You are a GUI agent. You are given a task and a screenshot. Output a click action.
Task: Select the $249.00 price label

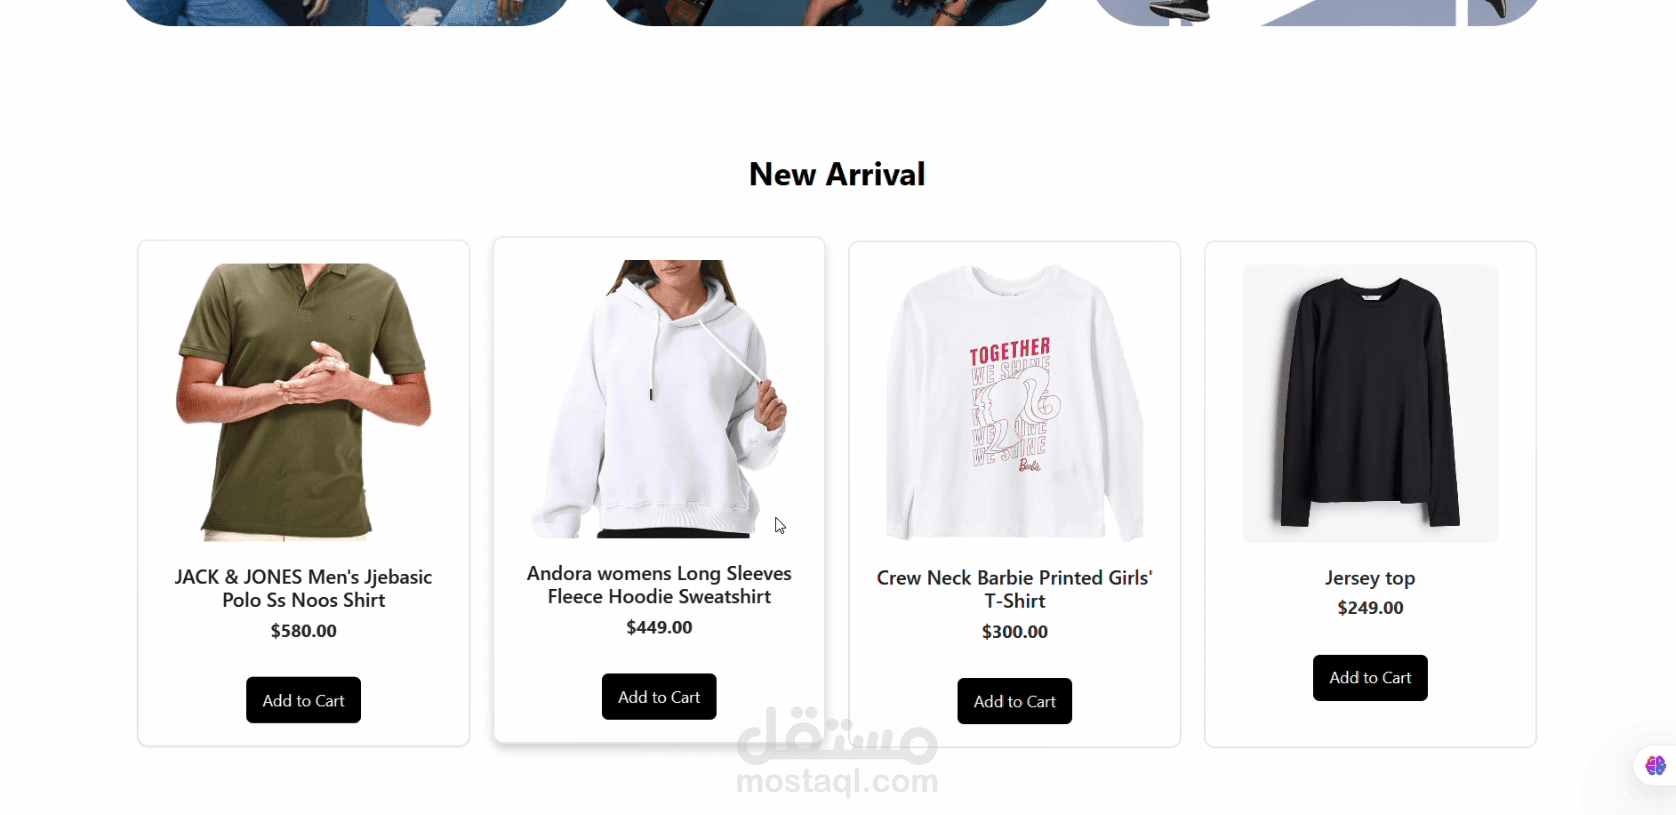[1370, 608]
